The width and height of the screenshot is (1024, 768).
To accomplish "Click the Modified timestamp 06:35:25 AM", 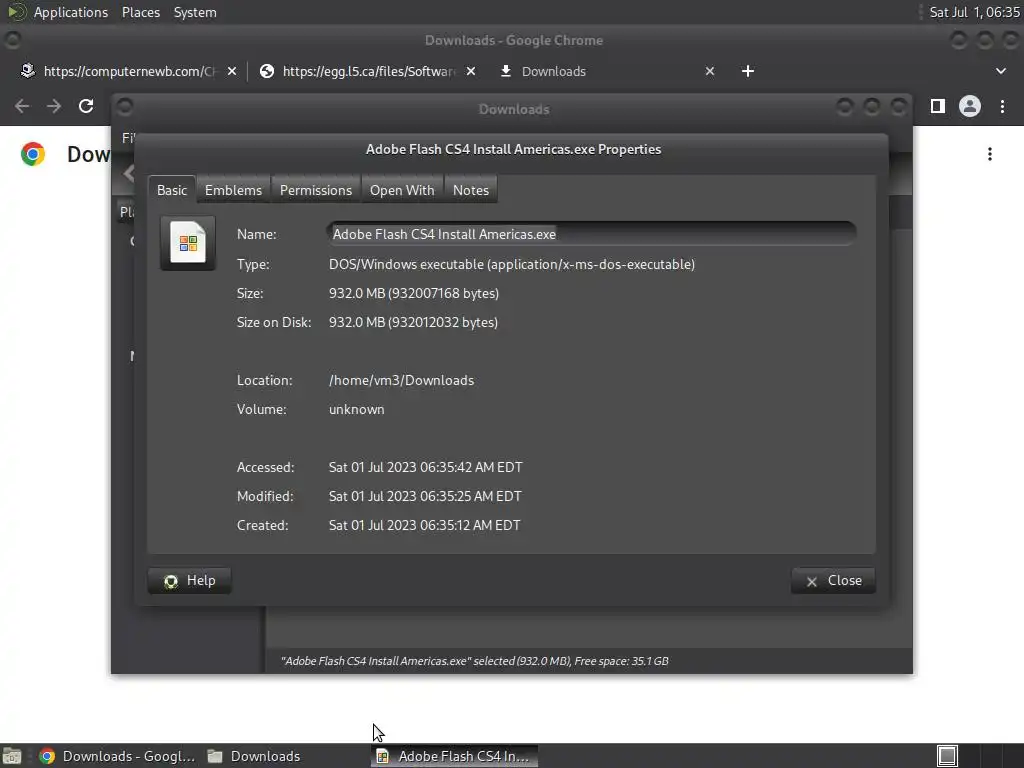I will (x=425, y=496).
